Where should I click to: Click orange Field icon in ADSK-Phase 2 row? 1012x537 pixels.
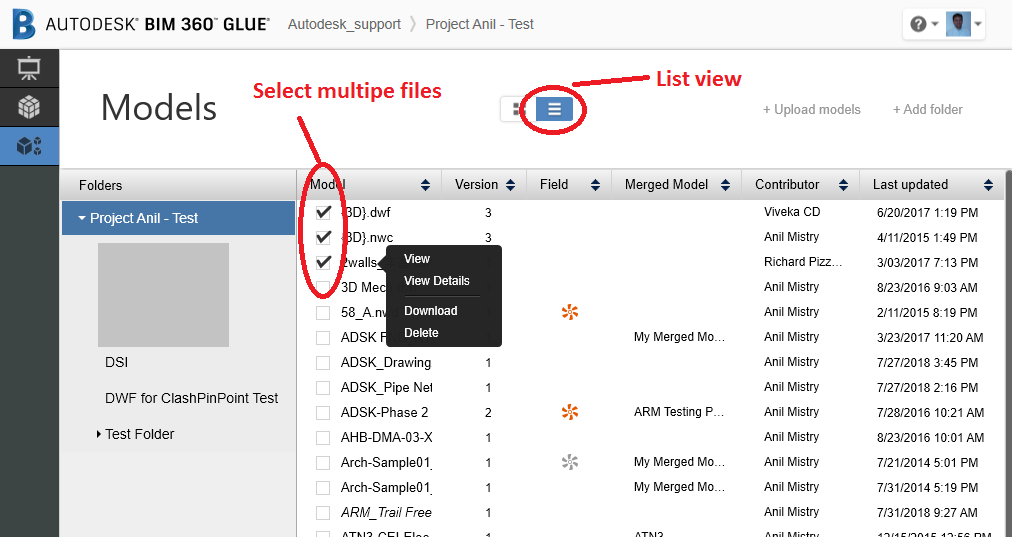pyautogui.click(x=570, y=412)
